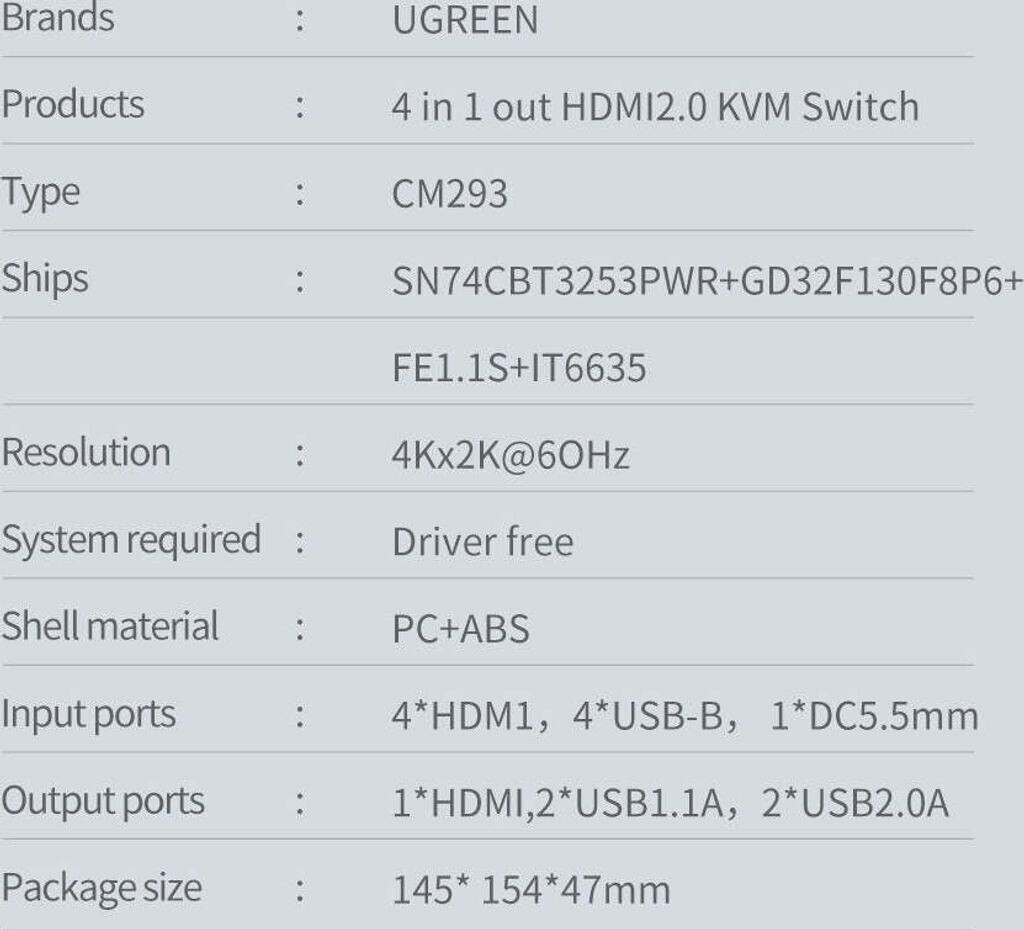
Task: Select the 1*DC5.5mm input port text
Action: coord(874,717)
